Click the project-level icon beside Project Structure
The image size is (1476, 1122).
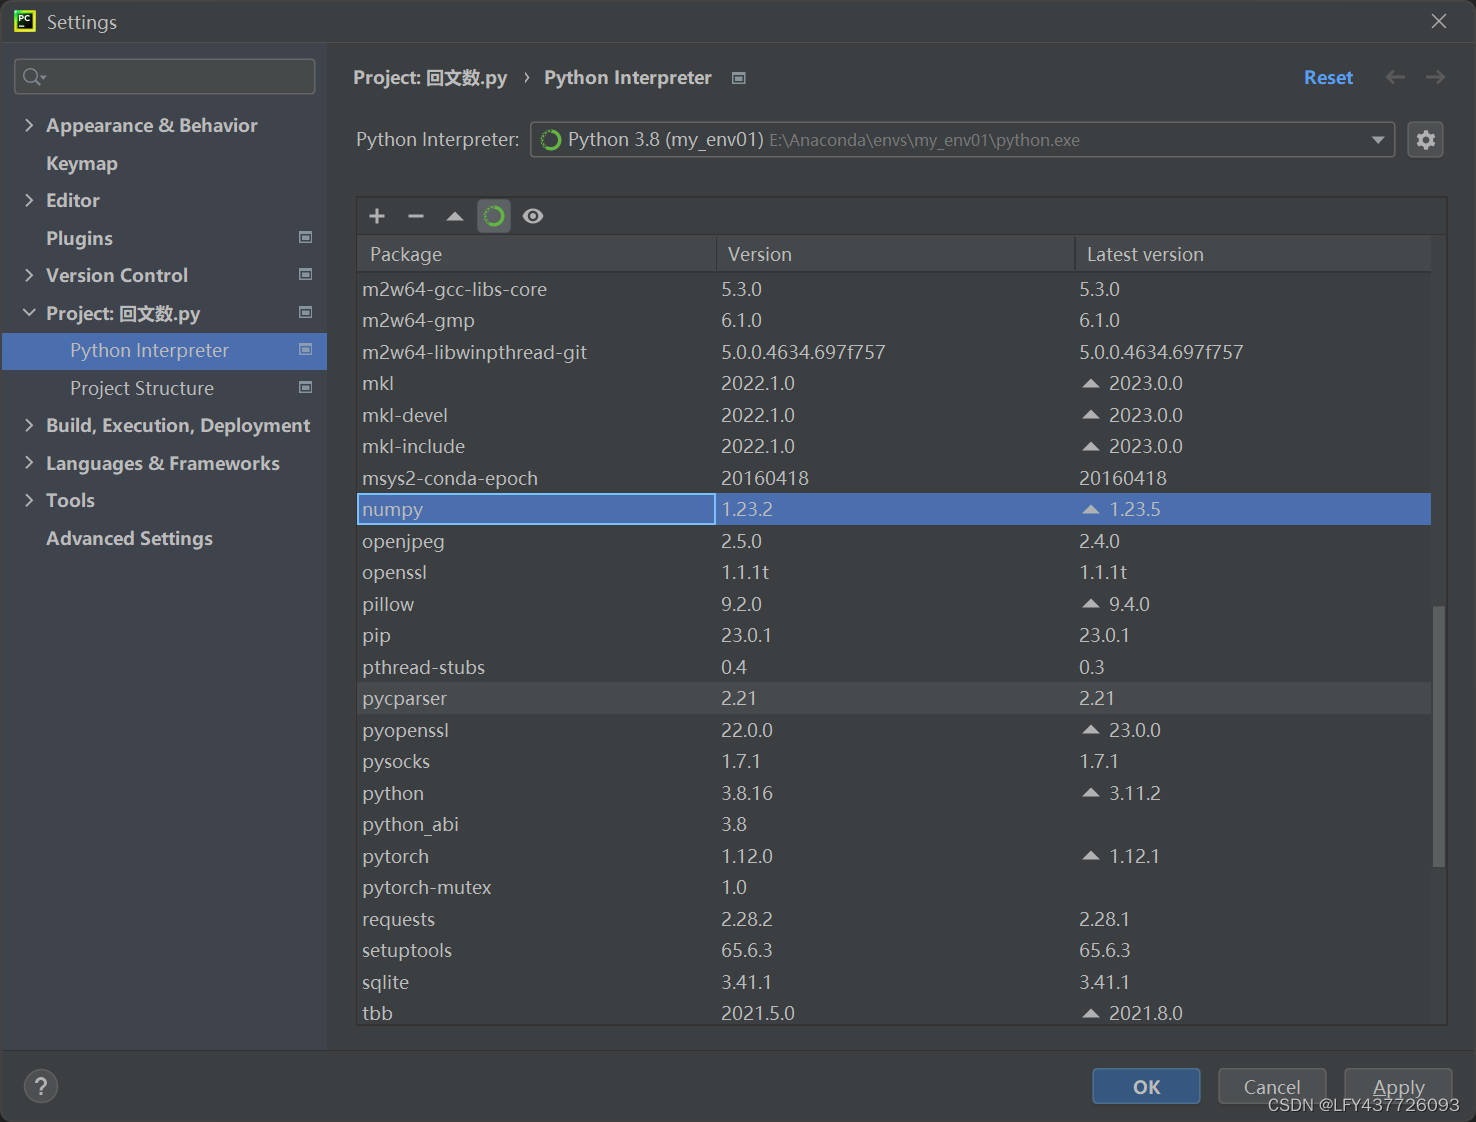pos(306,387)
